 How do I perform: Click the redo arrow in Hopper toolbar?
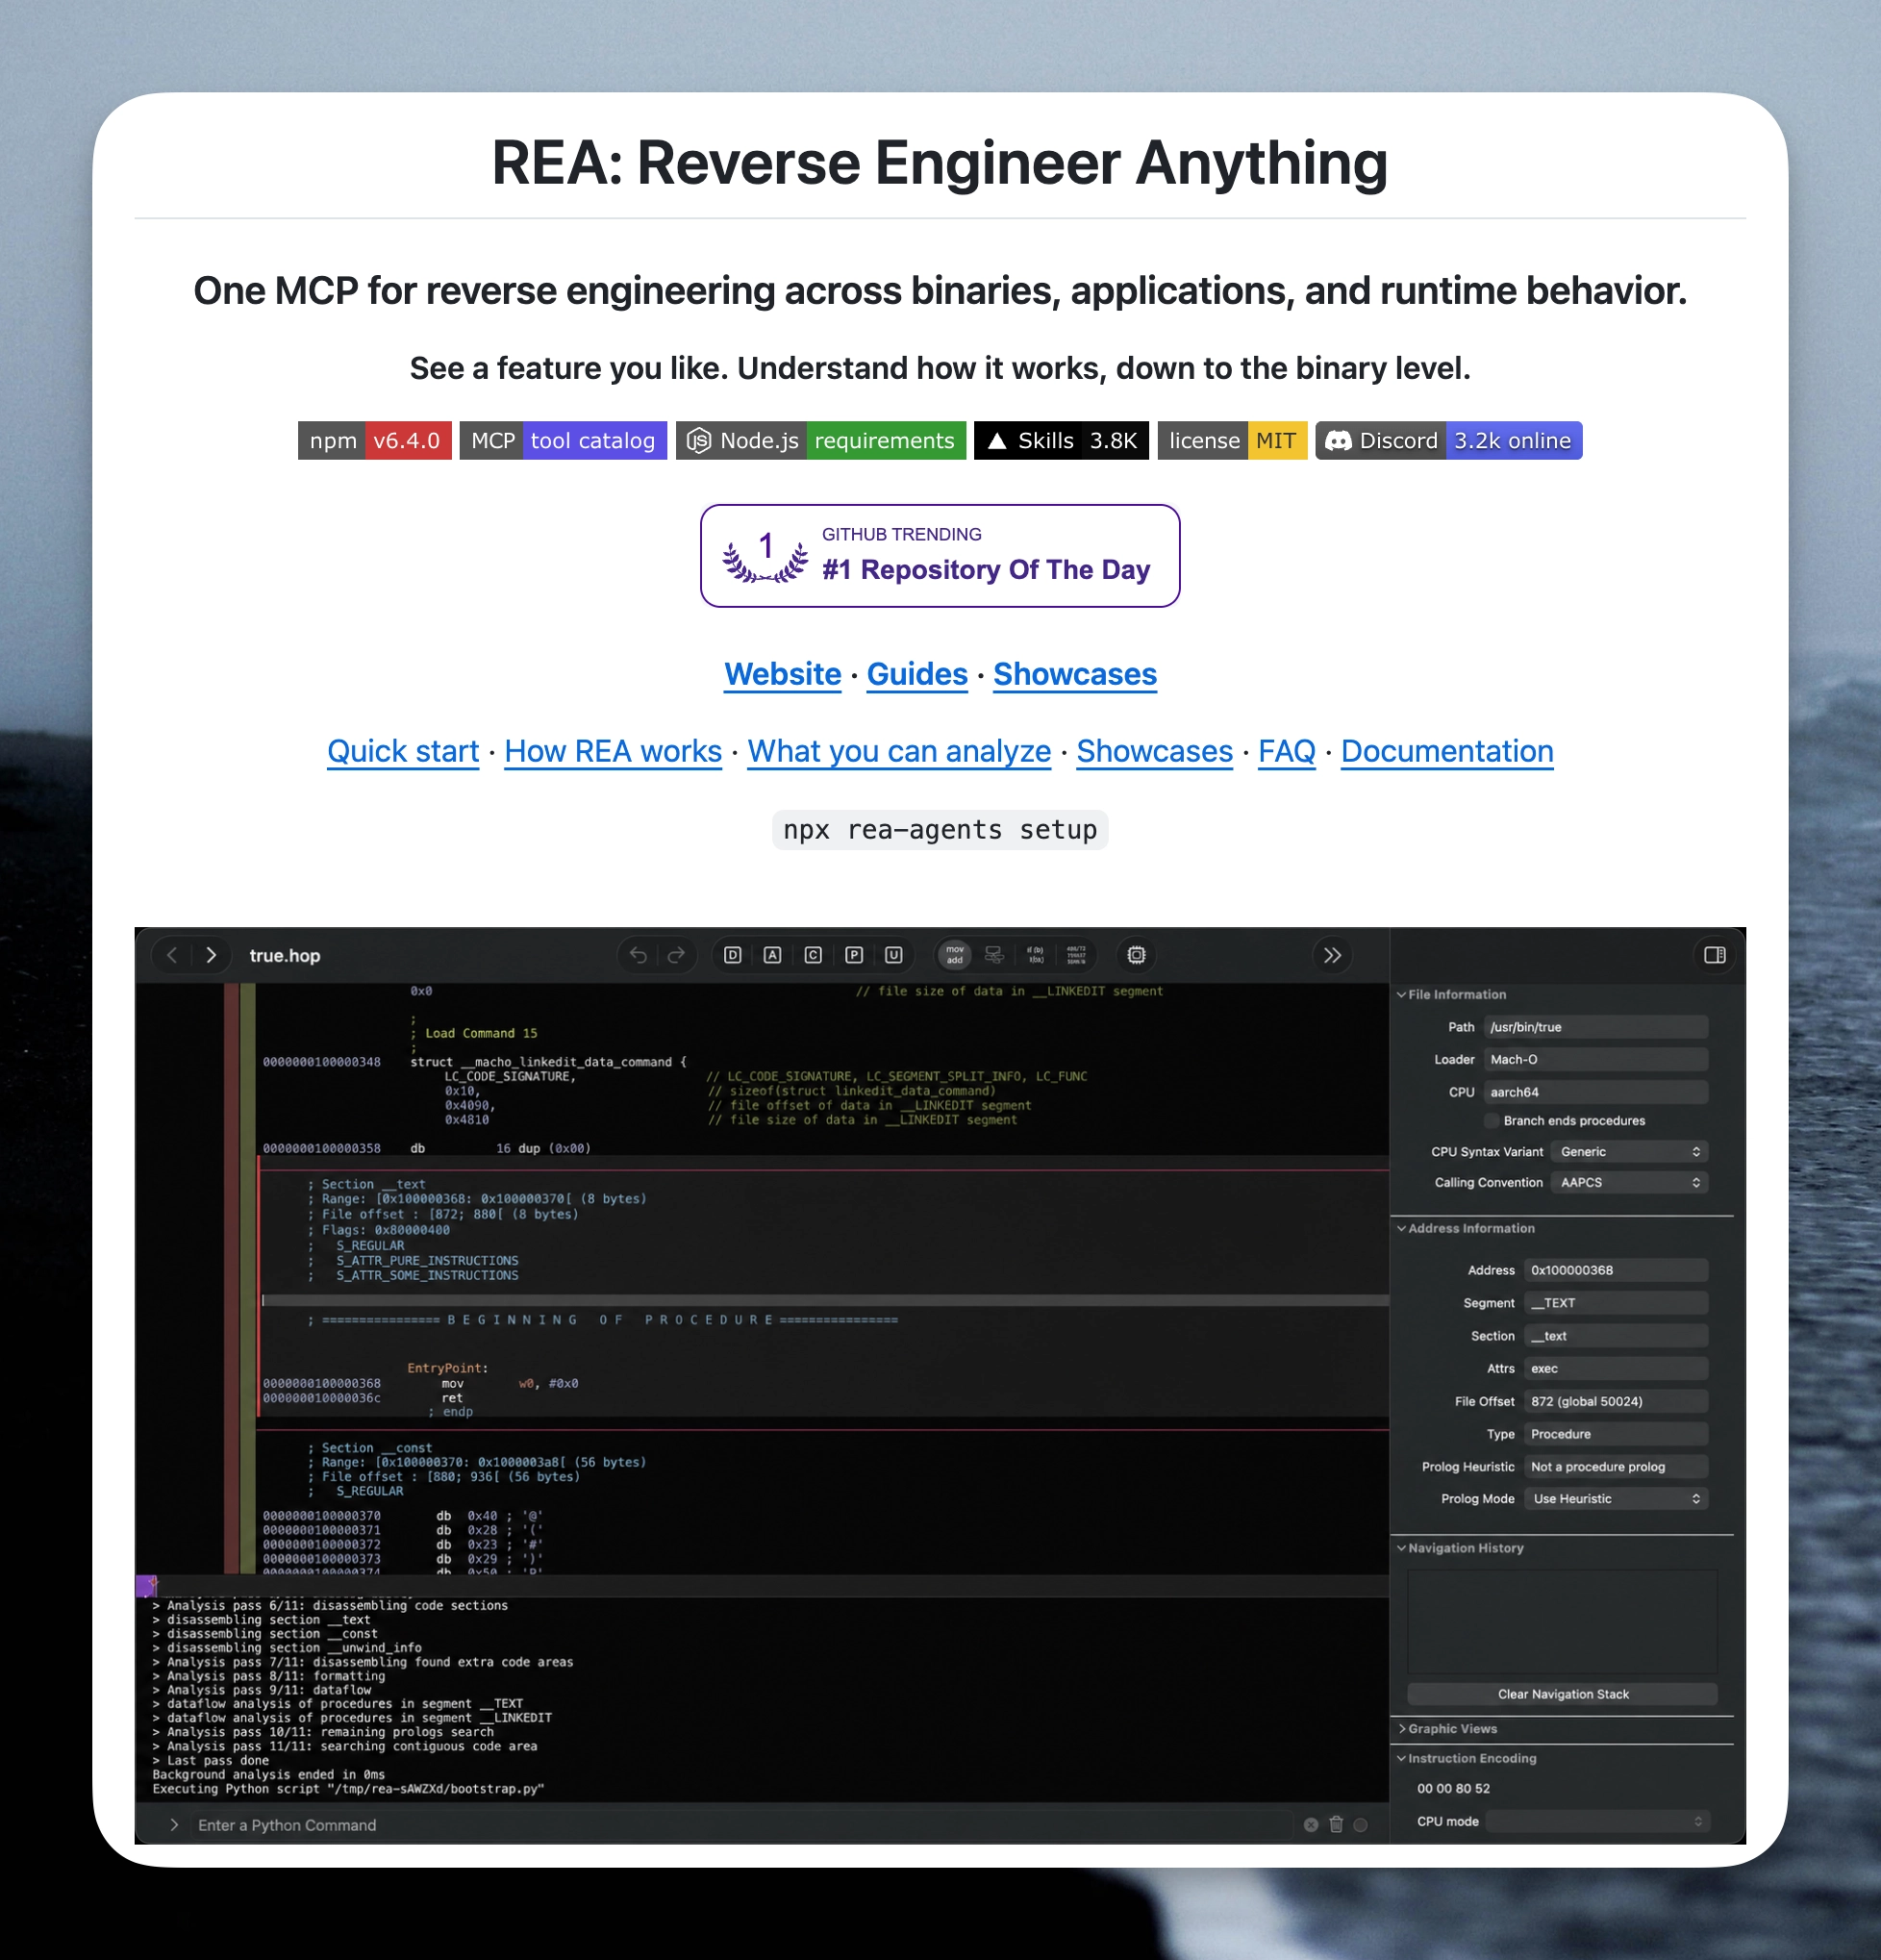coord(676,955)
